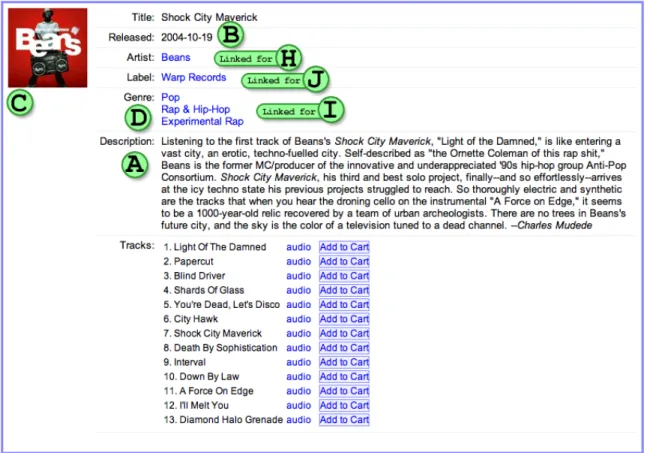
Task: Click track name 10. Down By Law
Action: pyautogui.click(x=201, y=377)
